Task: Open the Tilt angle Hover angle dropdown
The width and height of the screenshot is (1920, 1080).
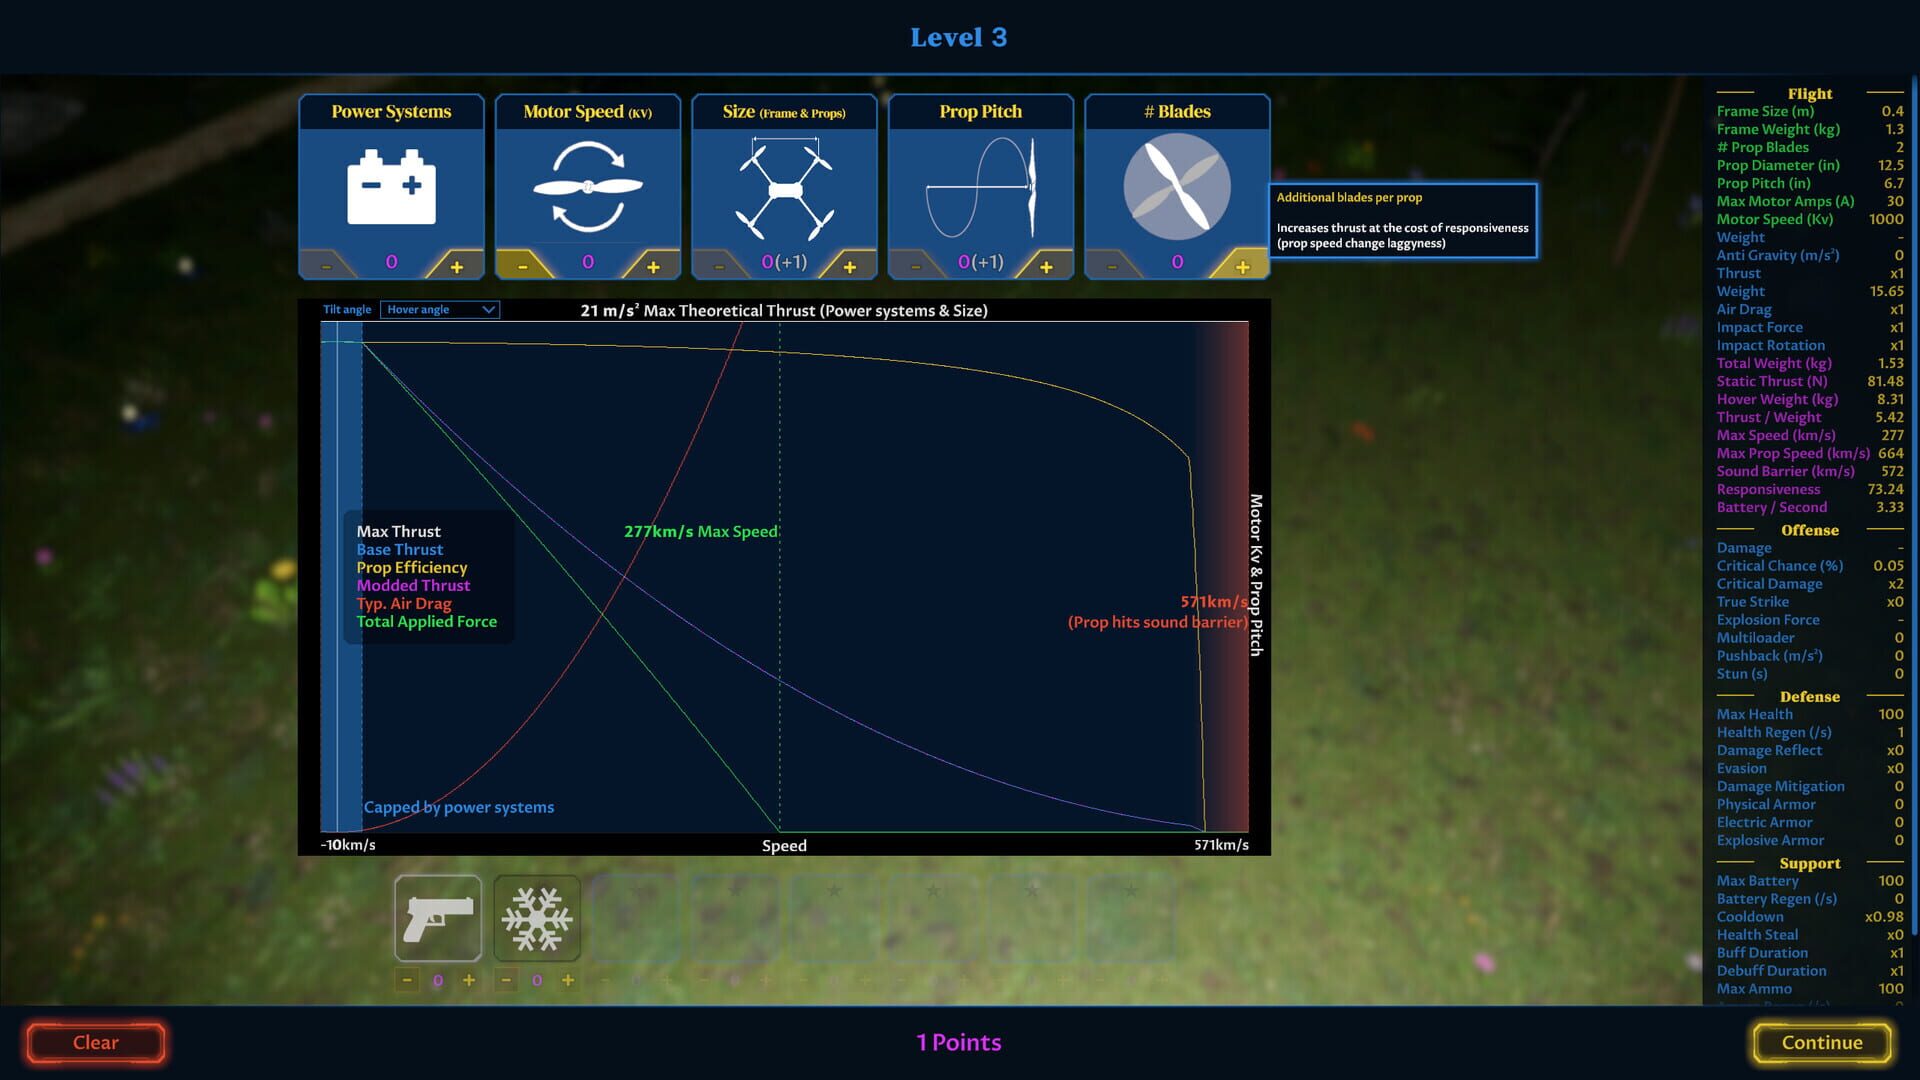Action: tap(440, 310)
